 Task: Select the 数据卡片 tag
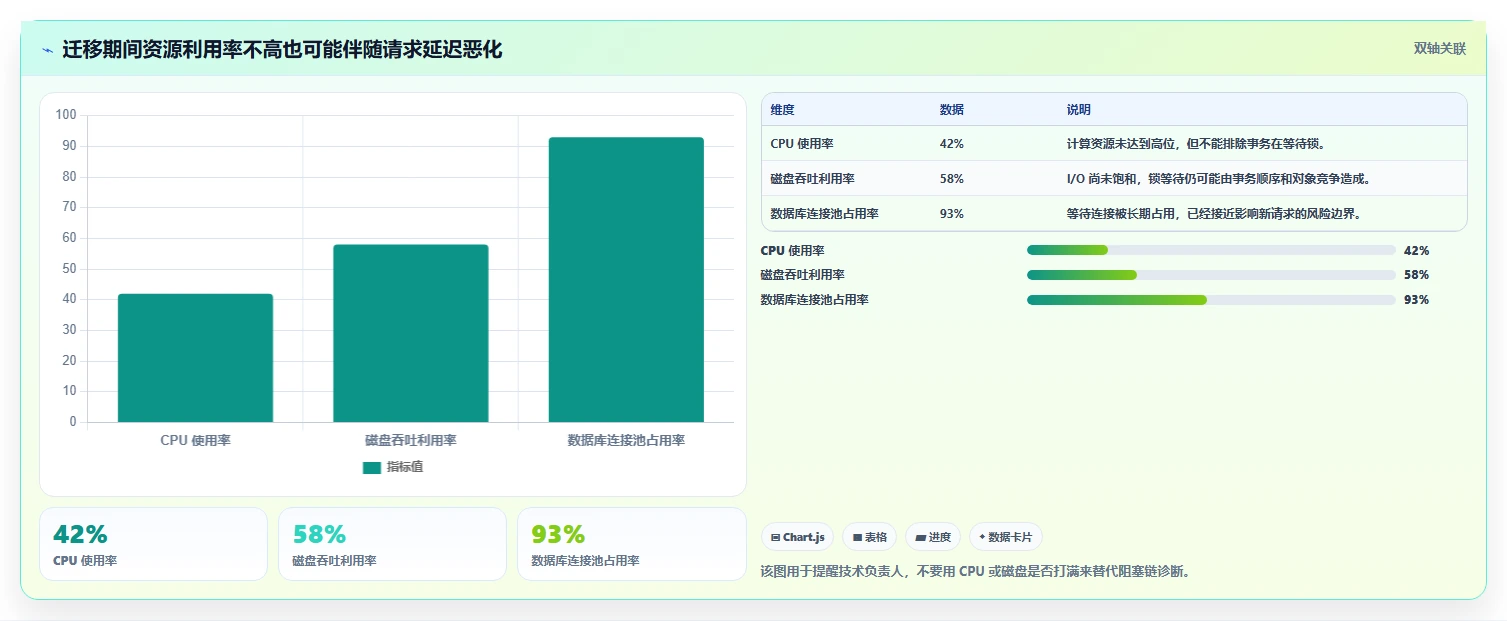(1006, 537)
